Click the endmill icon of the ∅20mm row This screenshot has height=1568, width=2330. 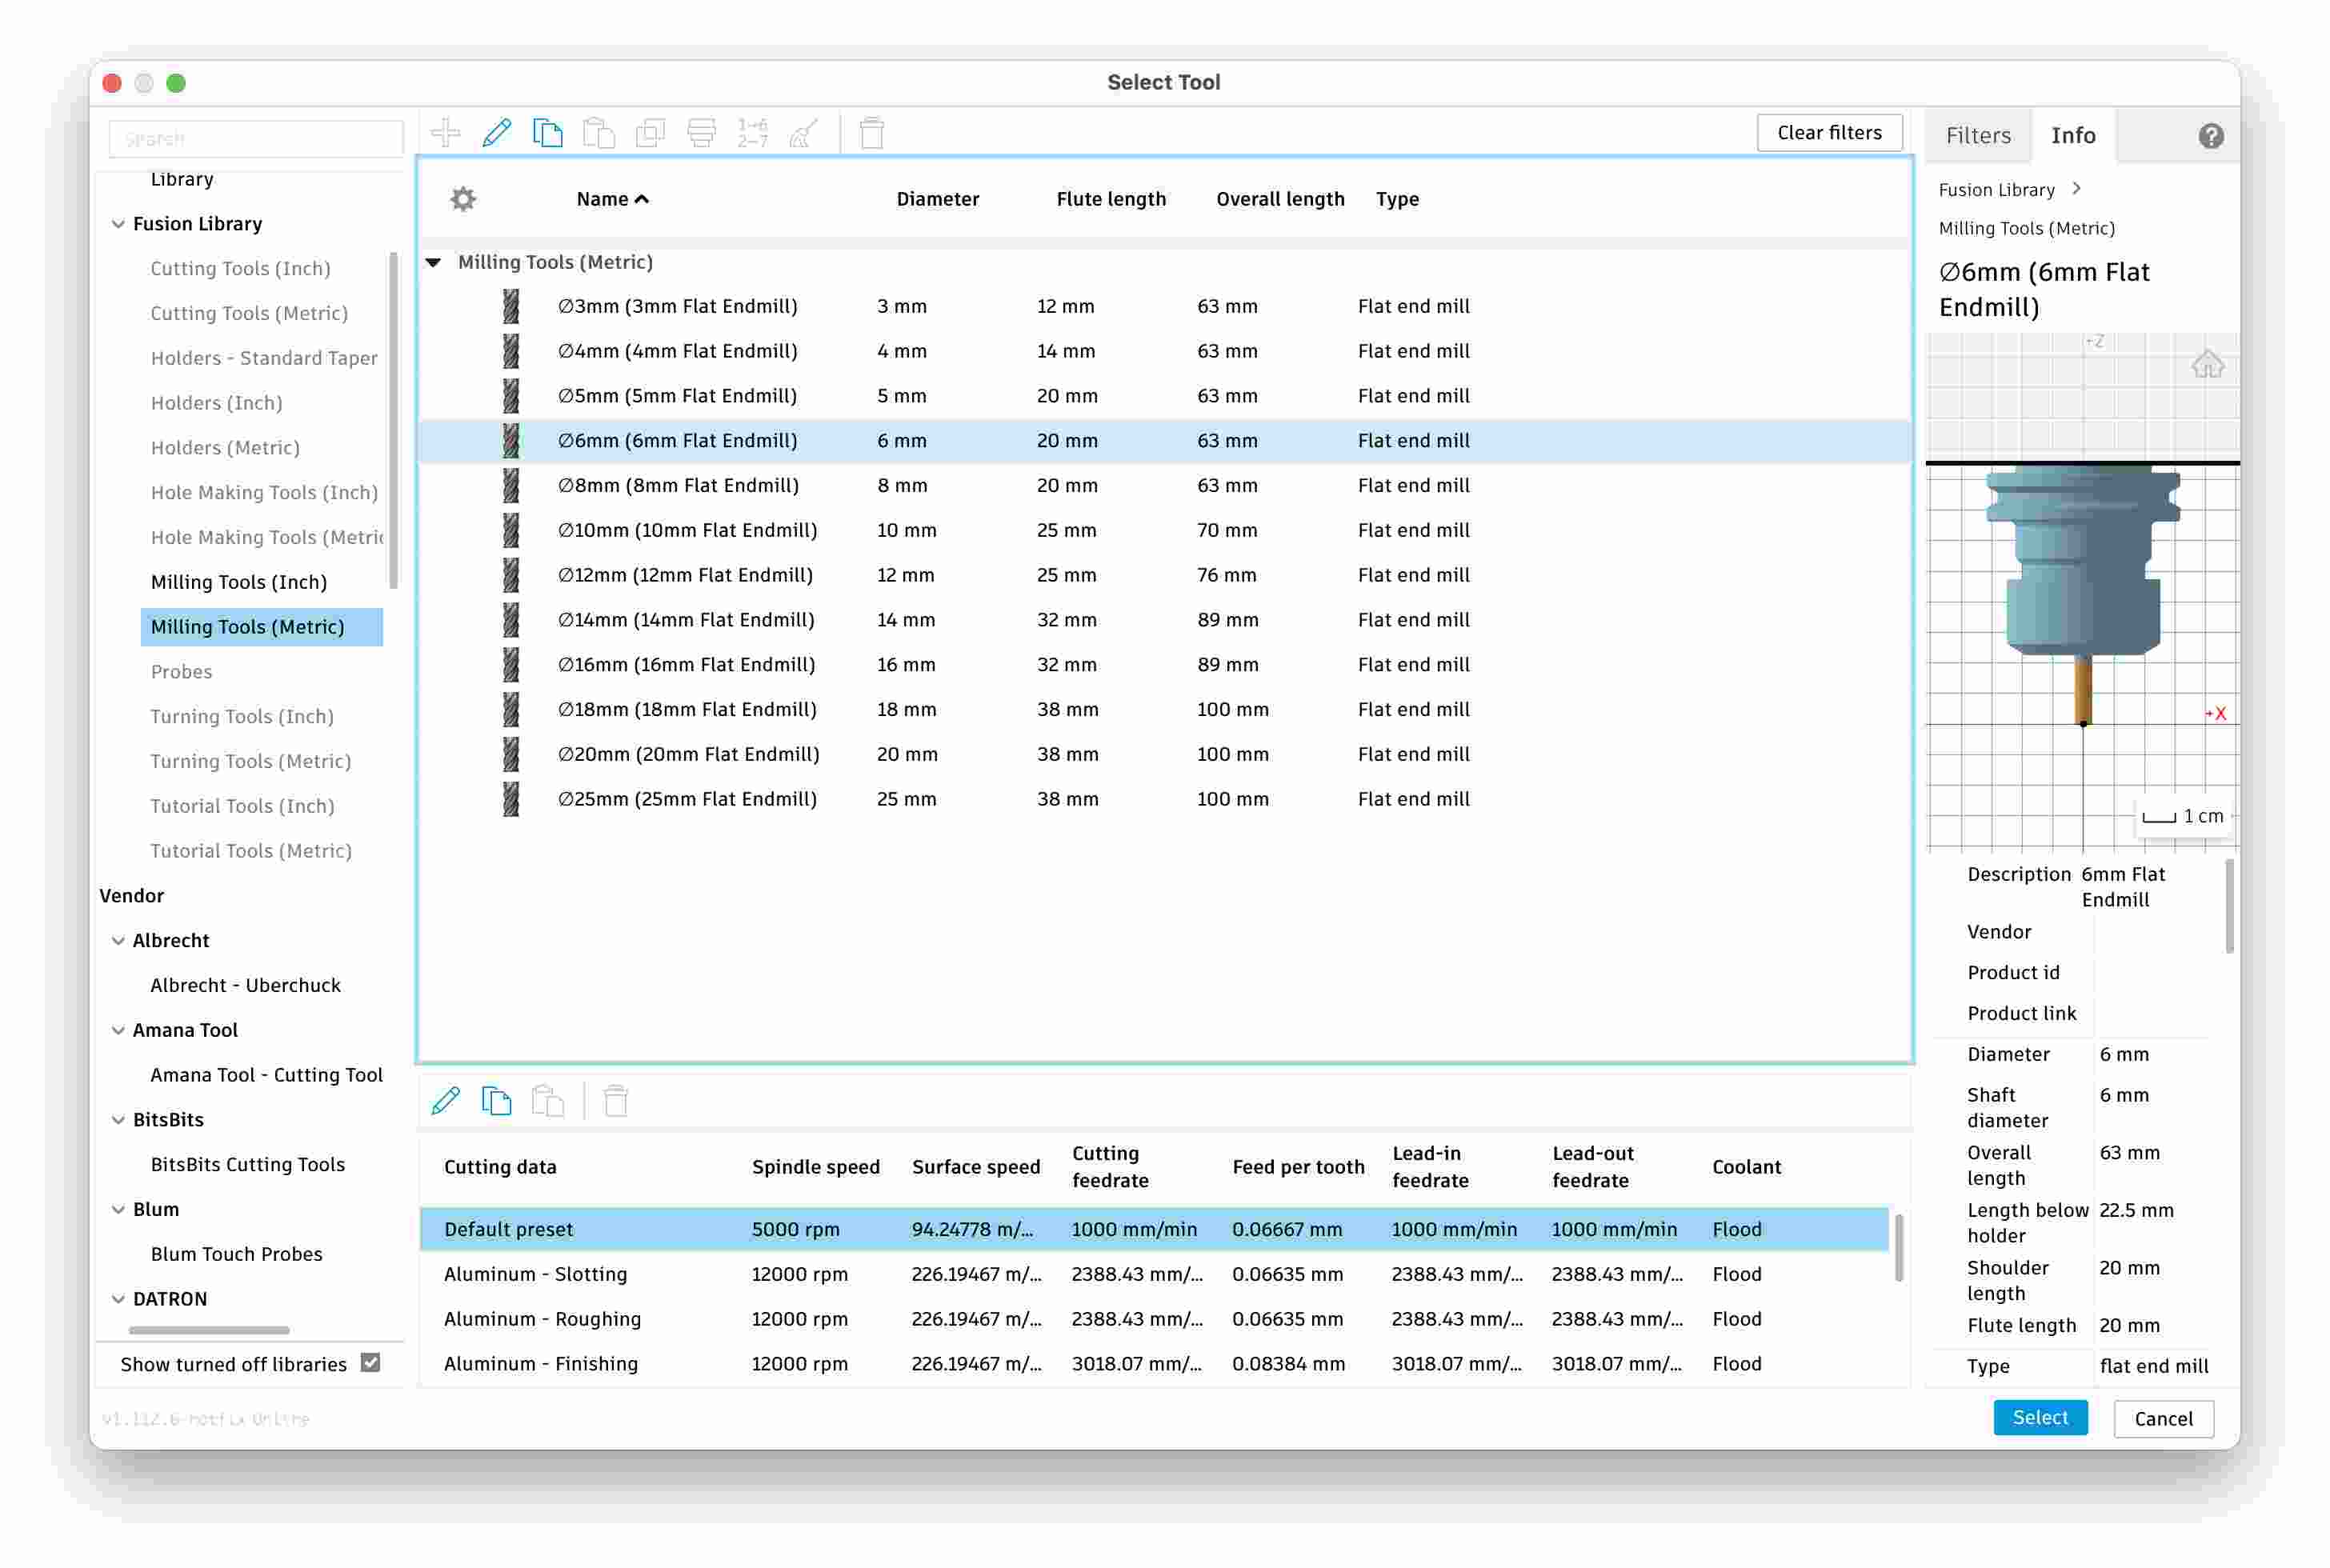coord(511,754)
